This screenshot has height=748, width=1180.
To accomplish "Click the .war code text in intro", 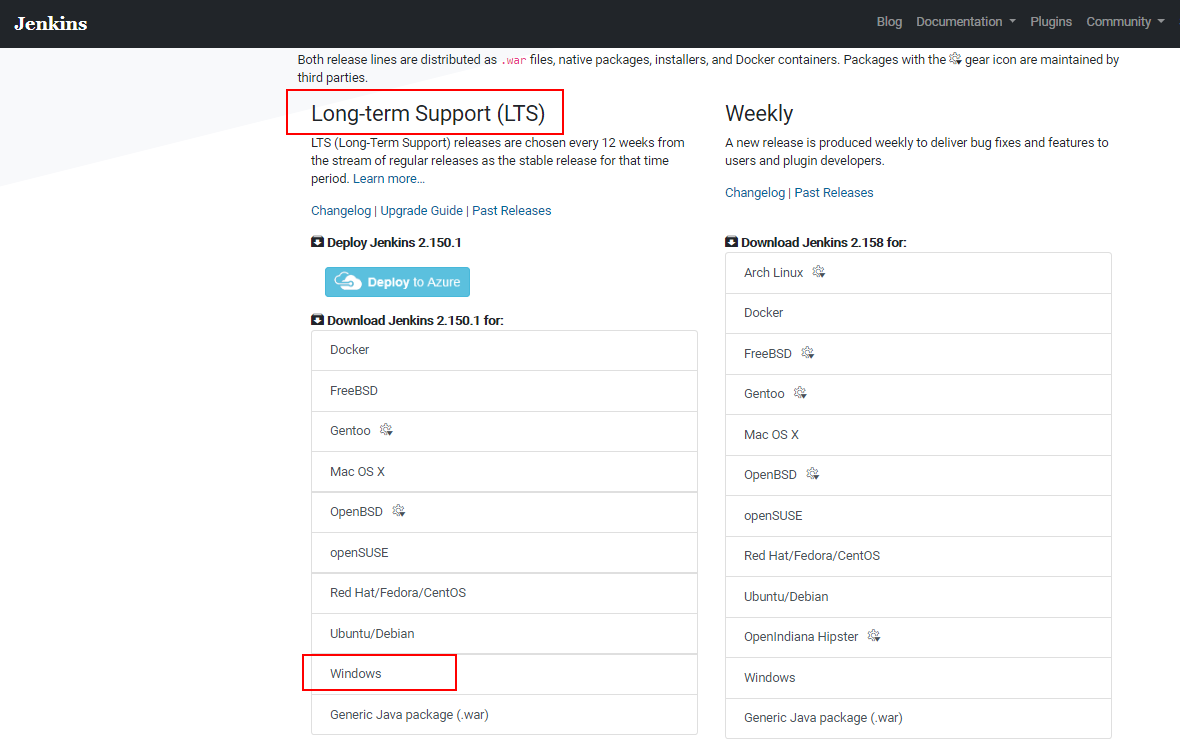I will tap(514, 60).
